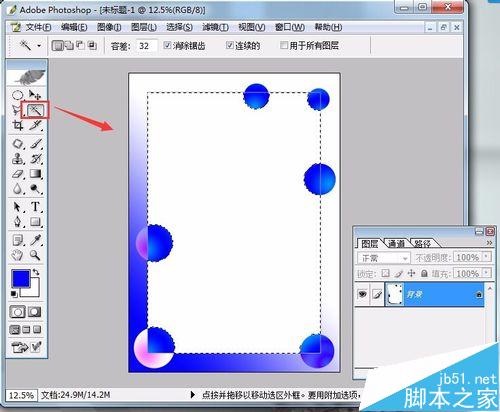This screenshot has width=500, height=412.
Task: Hide the 背景 layer with eye icon
Action: click(x=363, y=294)
